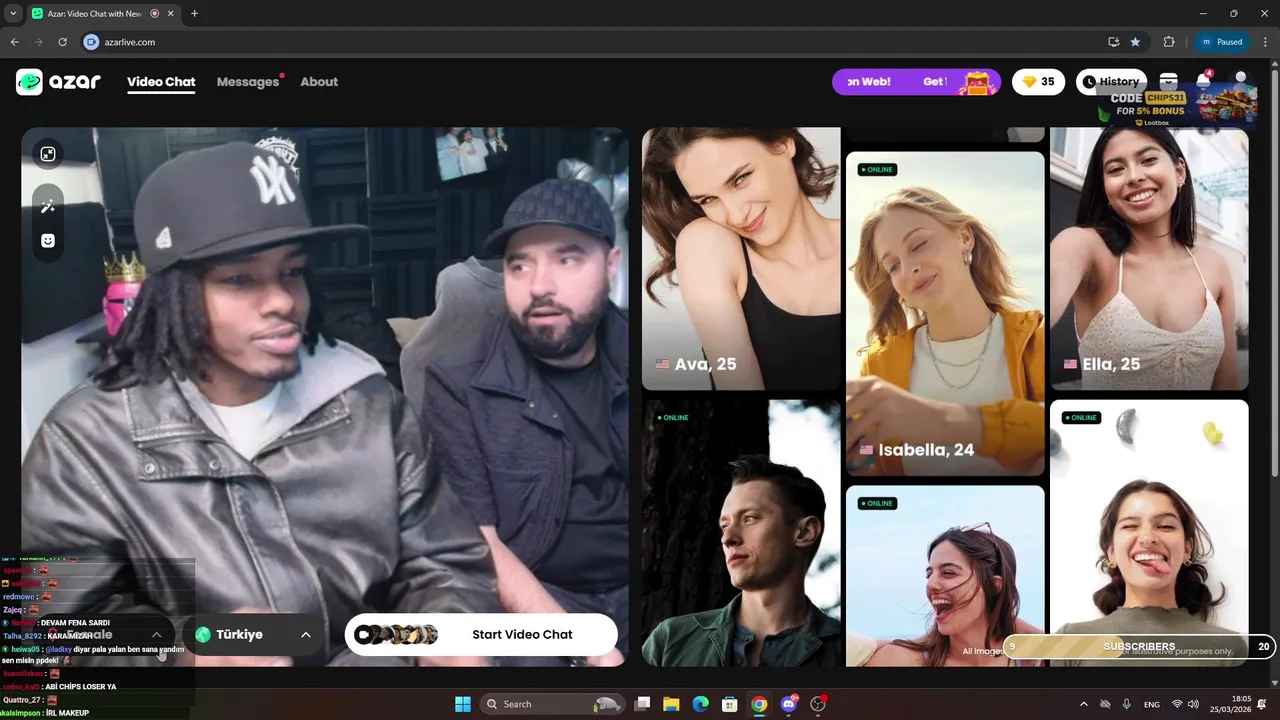Open a new browser tab

coord(194,14)
